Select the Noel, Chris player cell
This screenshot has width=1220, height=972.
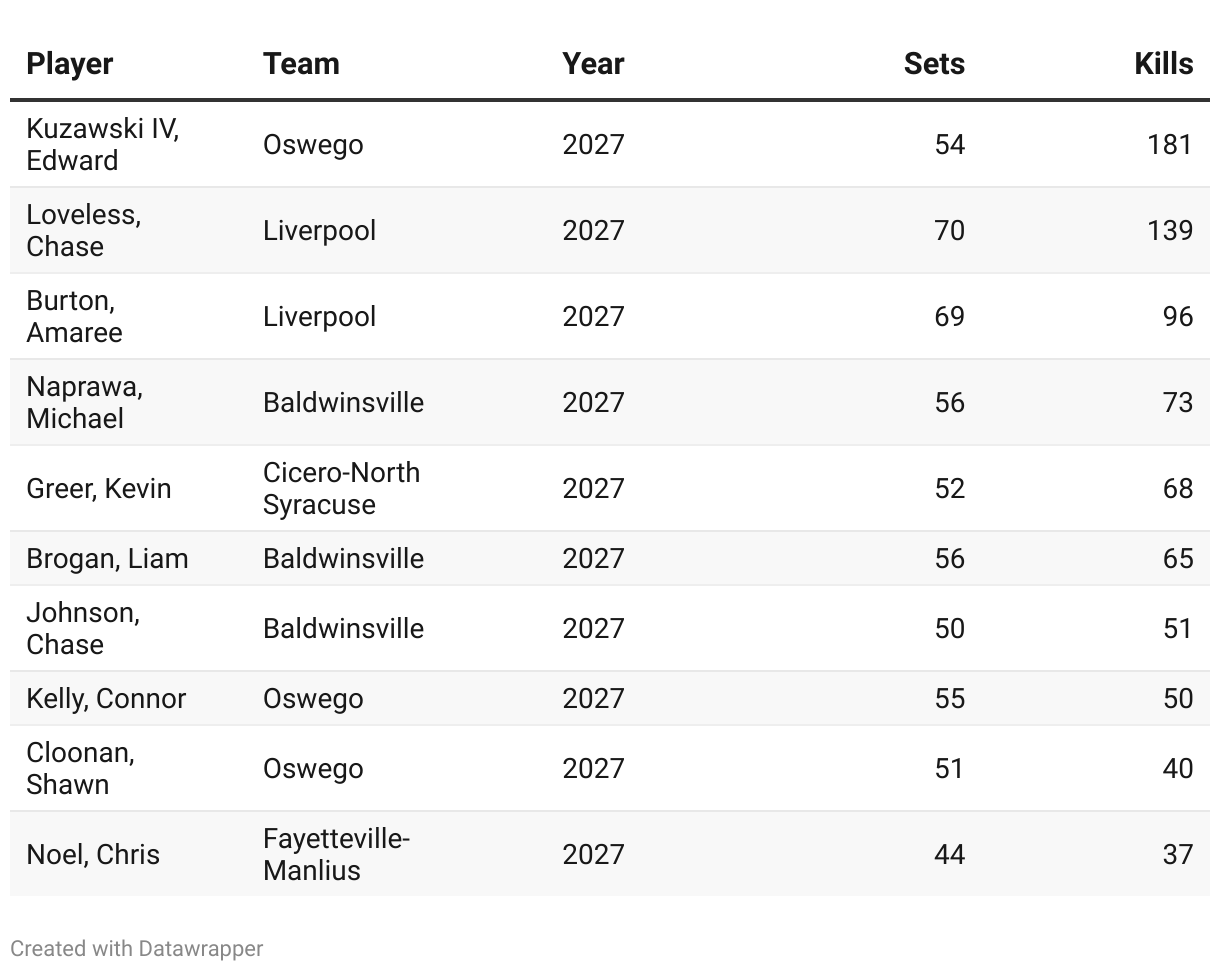point(93,855)
